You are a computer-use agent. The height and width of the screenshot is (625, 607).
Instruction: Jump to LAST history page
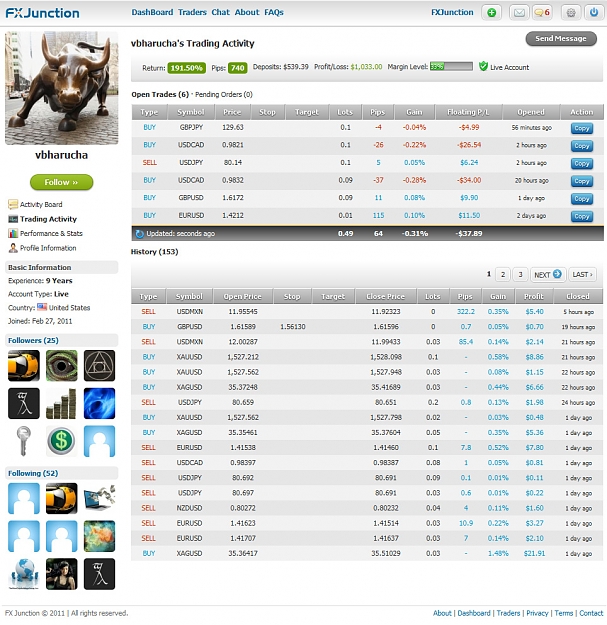582,275
